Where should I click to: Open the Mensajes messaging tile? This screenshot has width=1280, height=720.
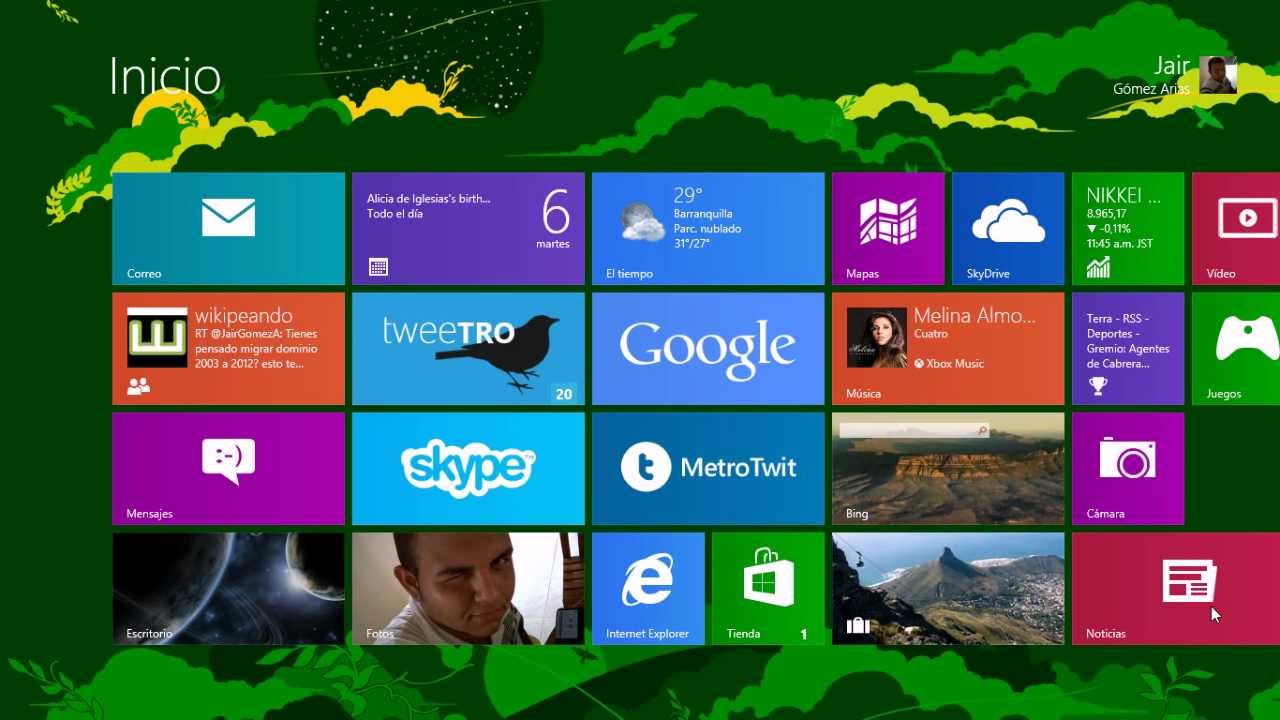click(228, 469)
